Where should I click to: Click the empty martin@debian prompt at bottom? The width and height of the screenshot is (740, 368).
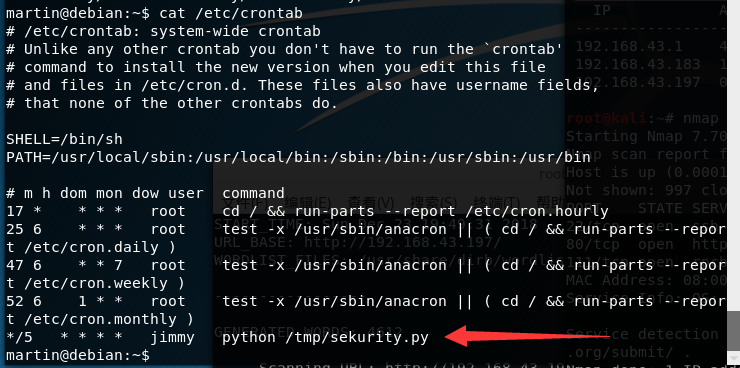pyautogui.click(x=78, y=355)
